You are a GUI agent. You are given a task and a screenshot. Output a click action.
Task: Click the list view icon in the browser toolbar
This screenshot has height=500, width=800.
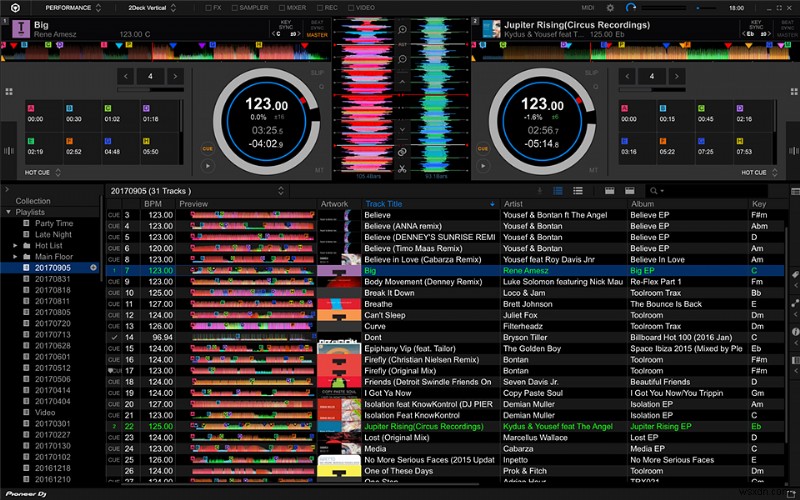[578, 191]
